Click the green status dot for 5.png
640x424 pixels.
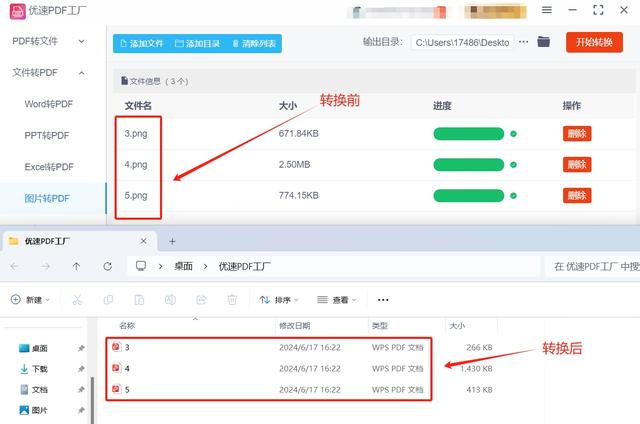513,195
